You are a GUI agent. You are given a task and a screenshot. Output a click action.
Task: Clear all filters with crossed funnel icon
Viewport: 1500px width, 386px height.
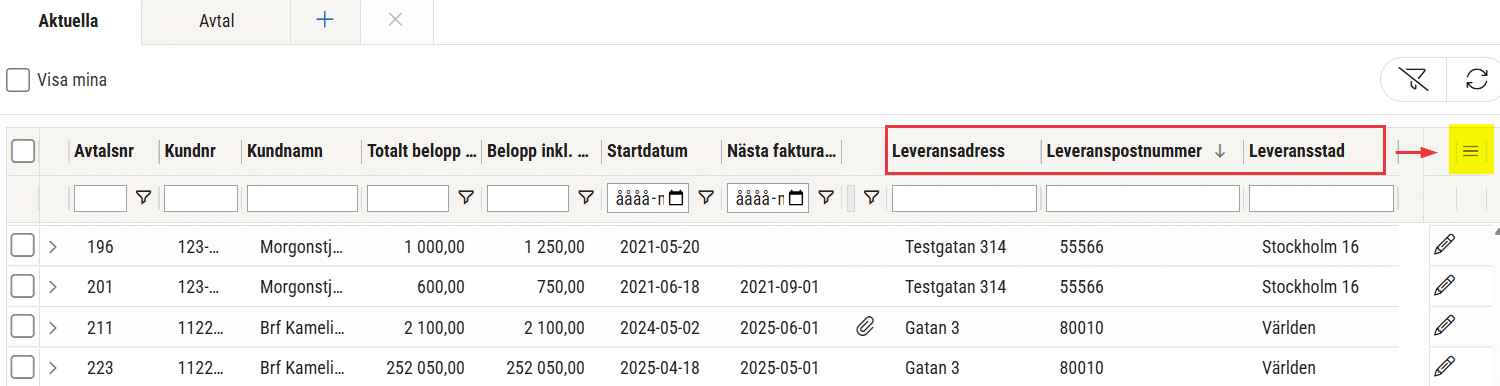tap(1413, 80)
